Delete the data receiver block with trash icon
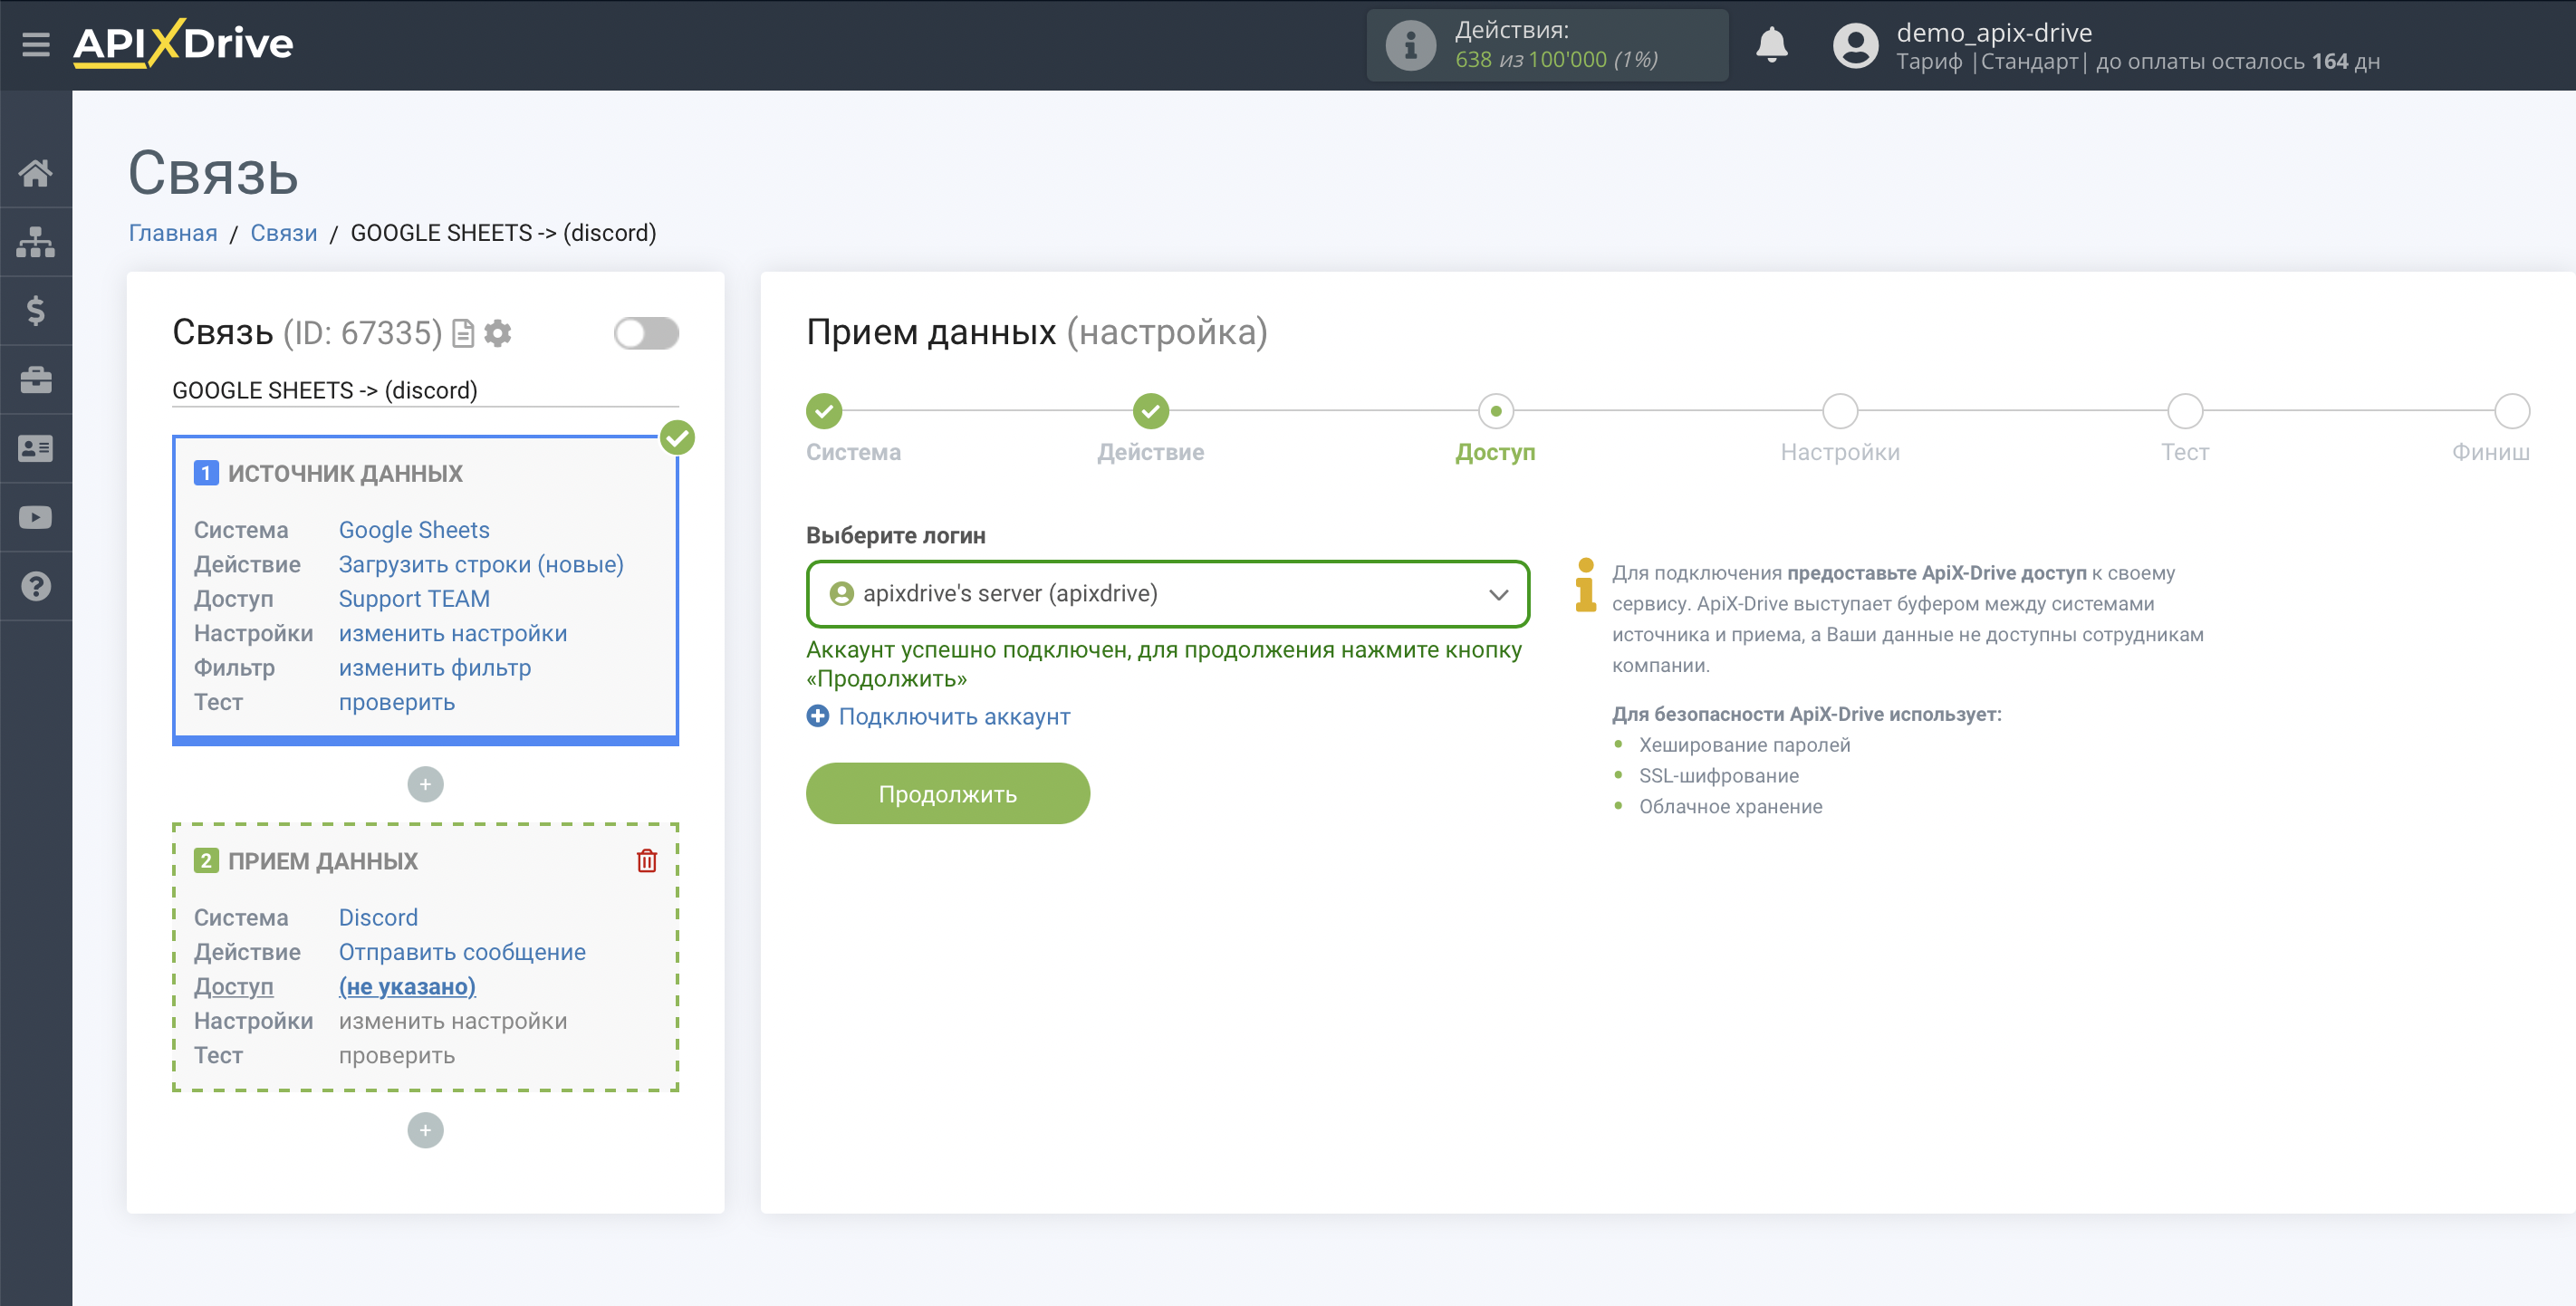Image resolution: width=2576 pixels, height=1306 pixels. 647,861
